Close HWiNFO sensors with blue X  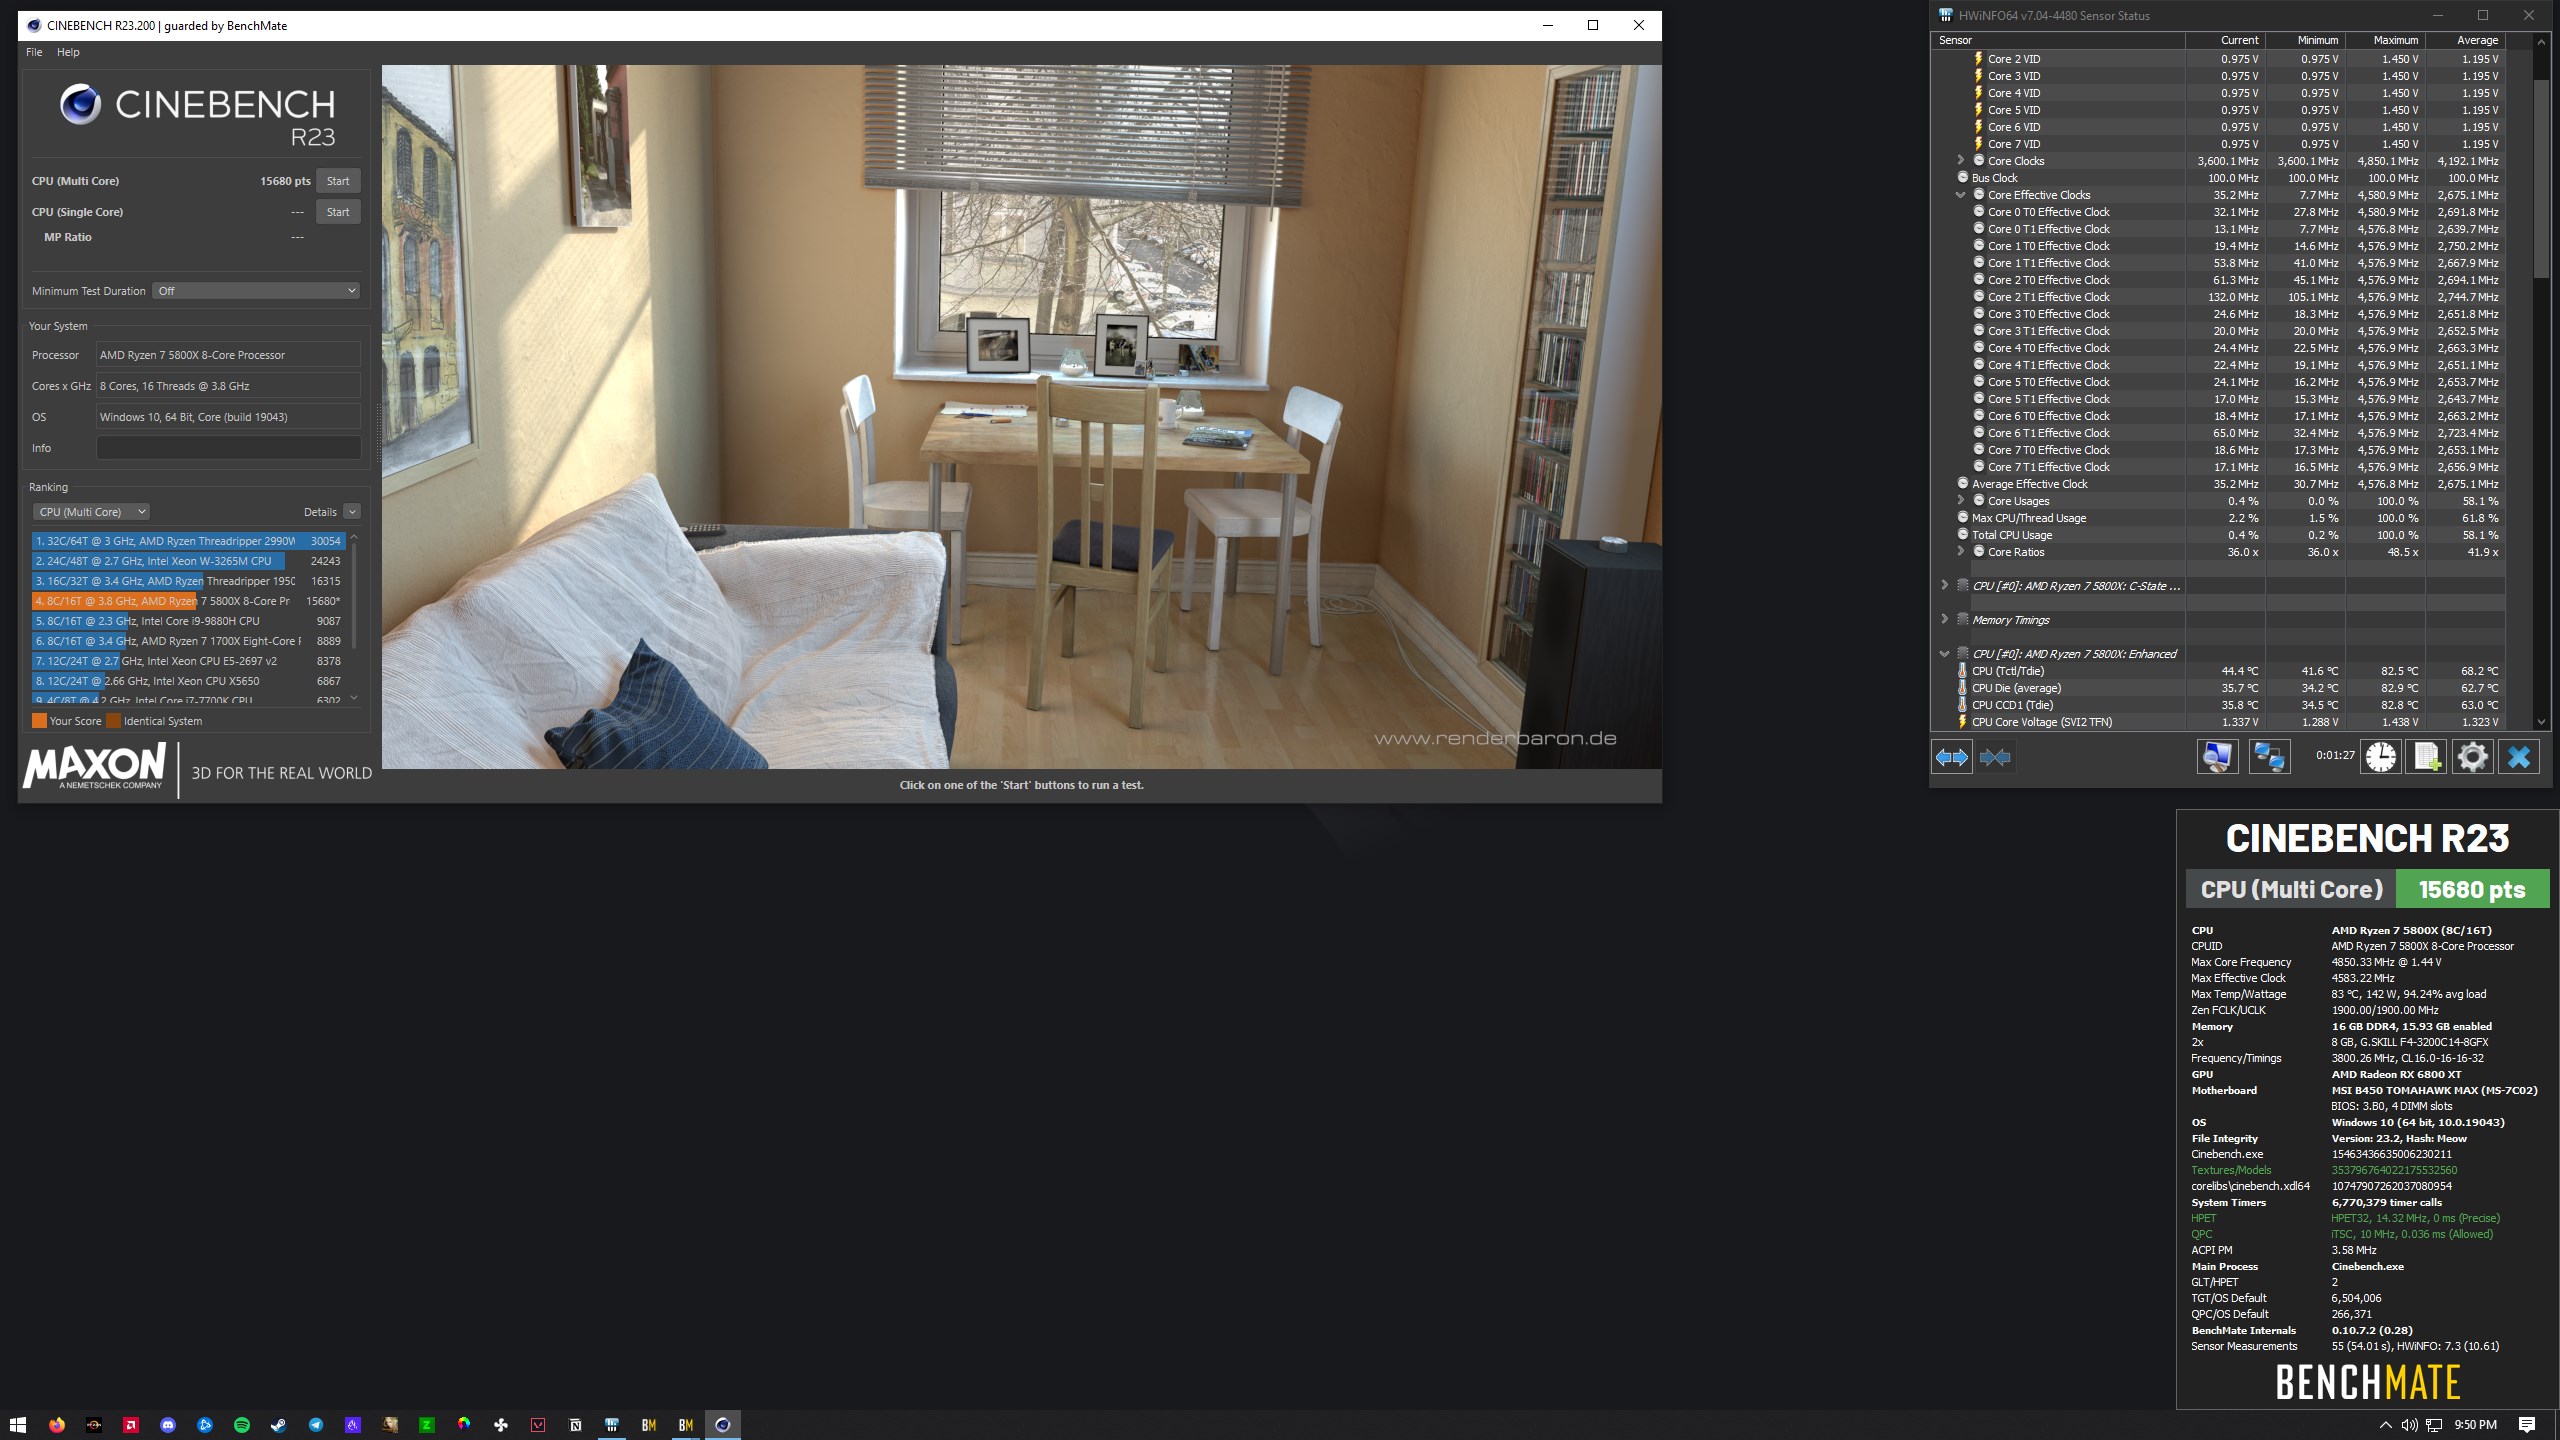click(2518, 757)
